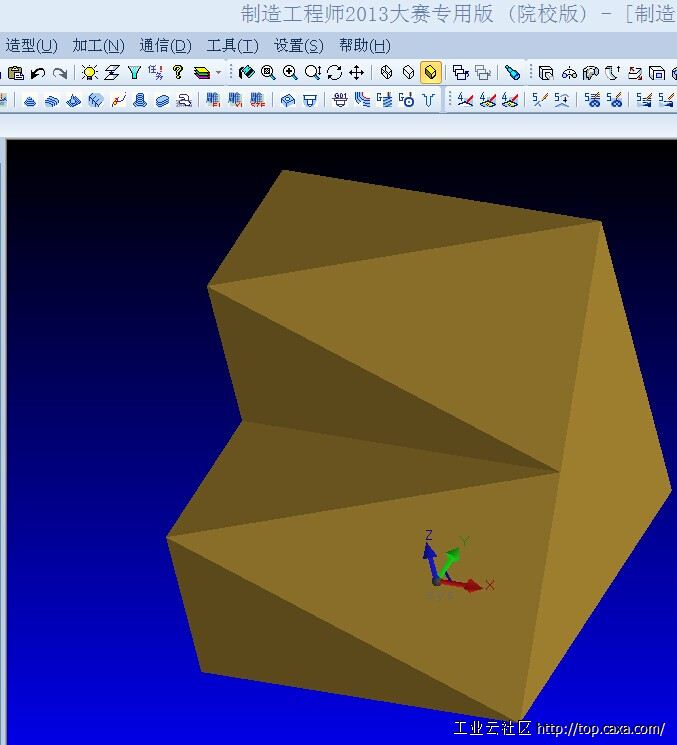Click the second 4-axis machining icon
677x745 pixels.
487,100
